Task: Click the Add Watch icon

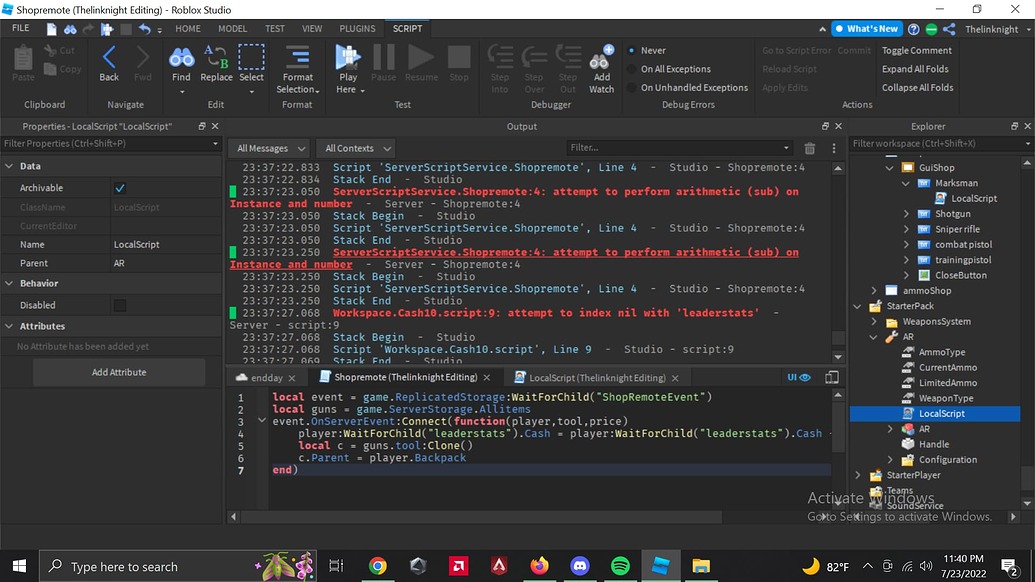Action: [x=601, y=58]
